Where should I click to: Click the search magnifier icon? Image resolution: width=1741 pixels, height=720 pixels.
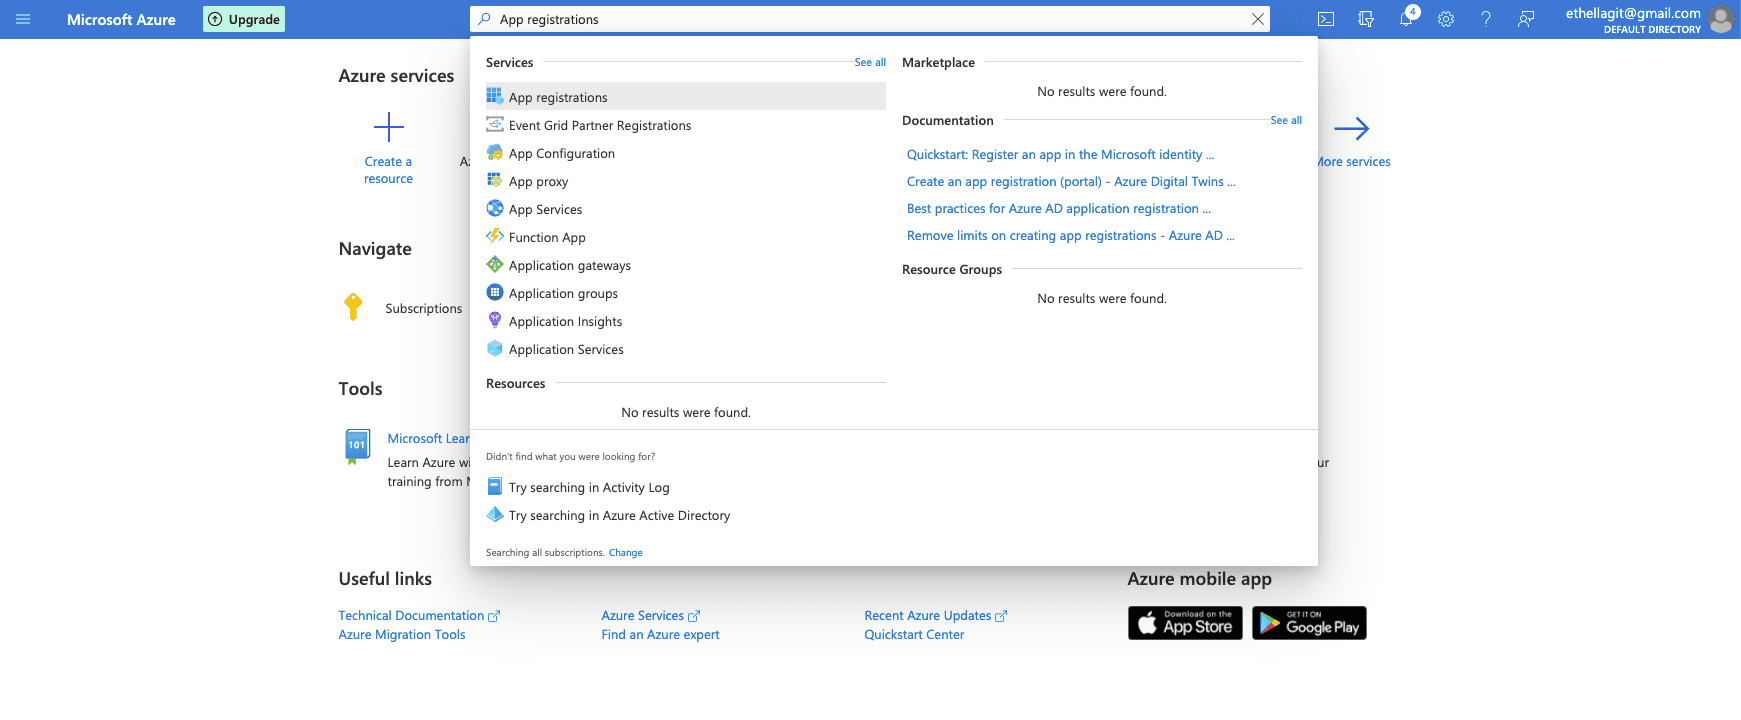[484, 19]
